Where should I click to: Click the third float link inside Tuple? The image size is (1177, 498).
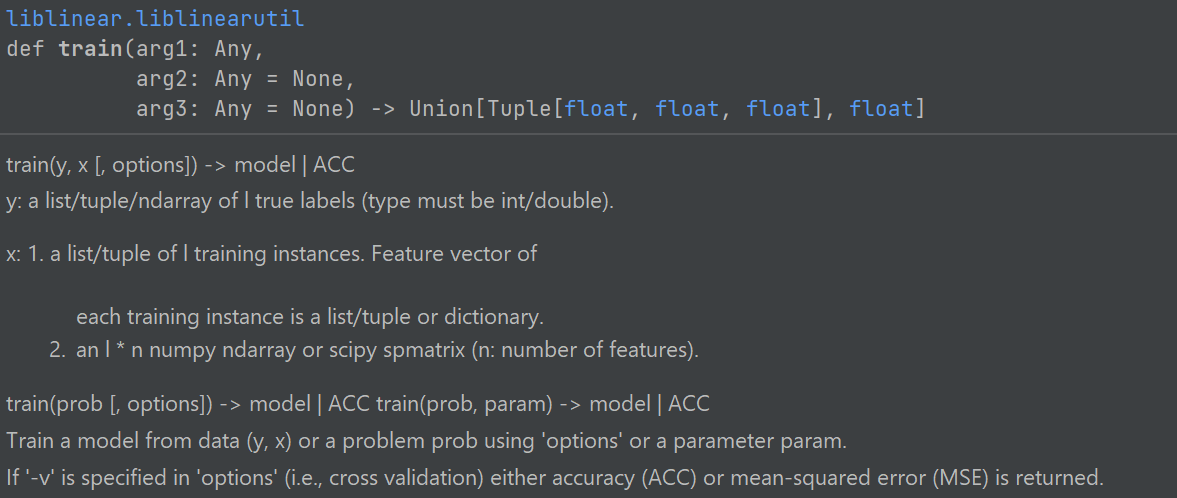point(778,110)
